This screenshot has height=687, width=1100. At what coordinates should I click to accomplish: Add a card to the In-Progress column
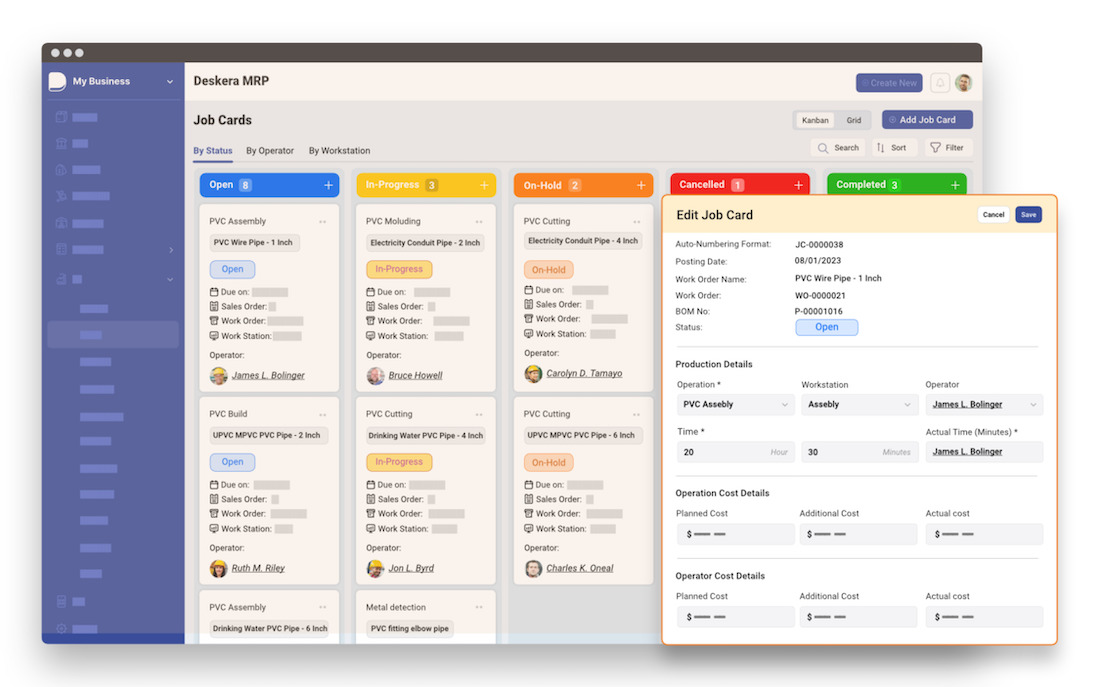click(484, 185)
